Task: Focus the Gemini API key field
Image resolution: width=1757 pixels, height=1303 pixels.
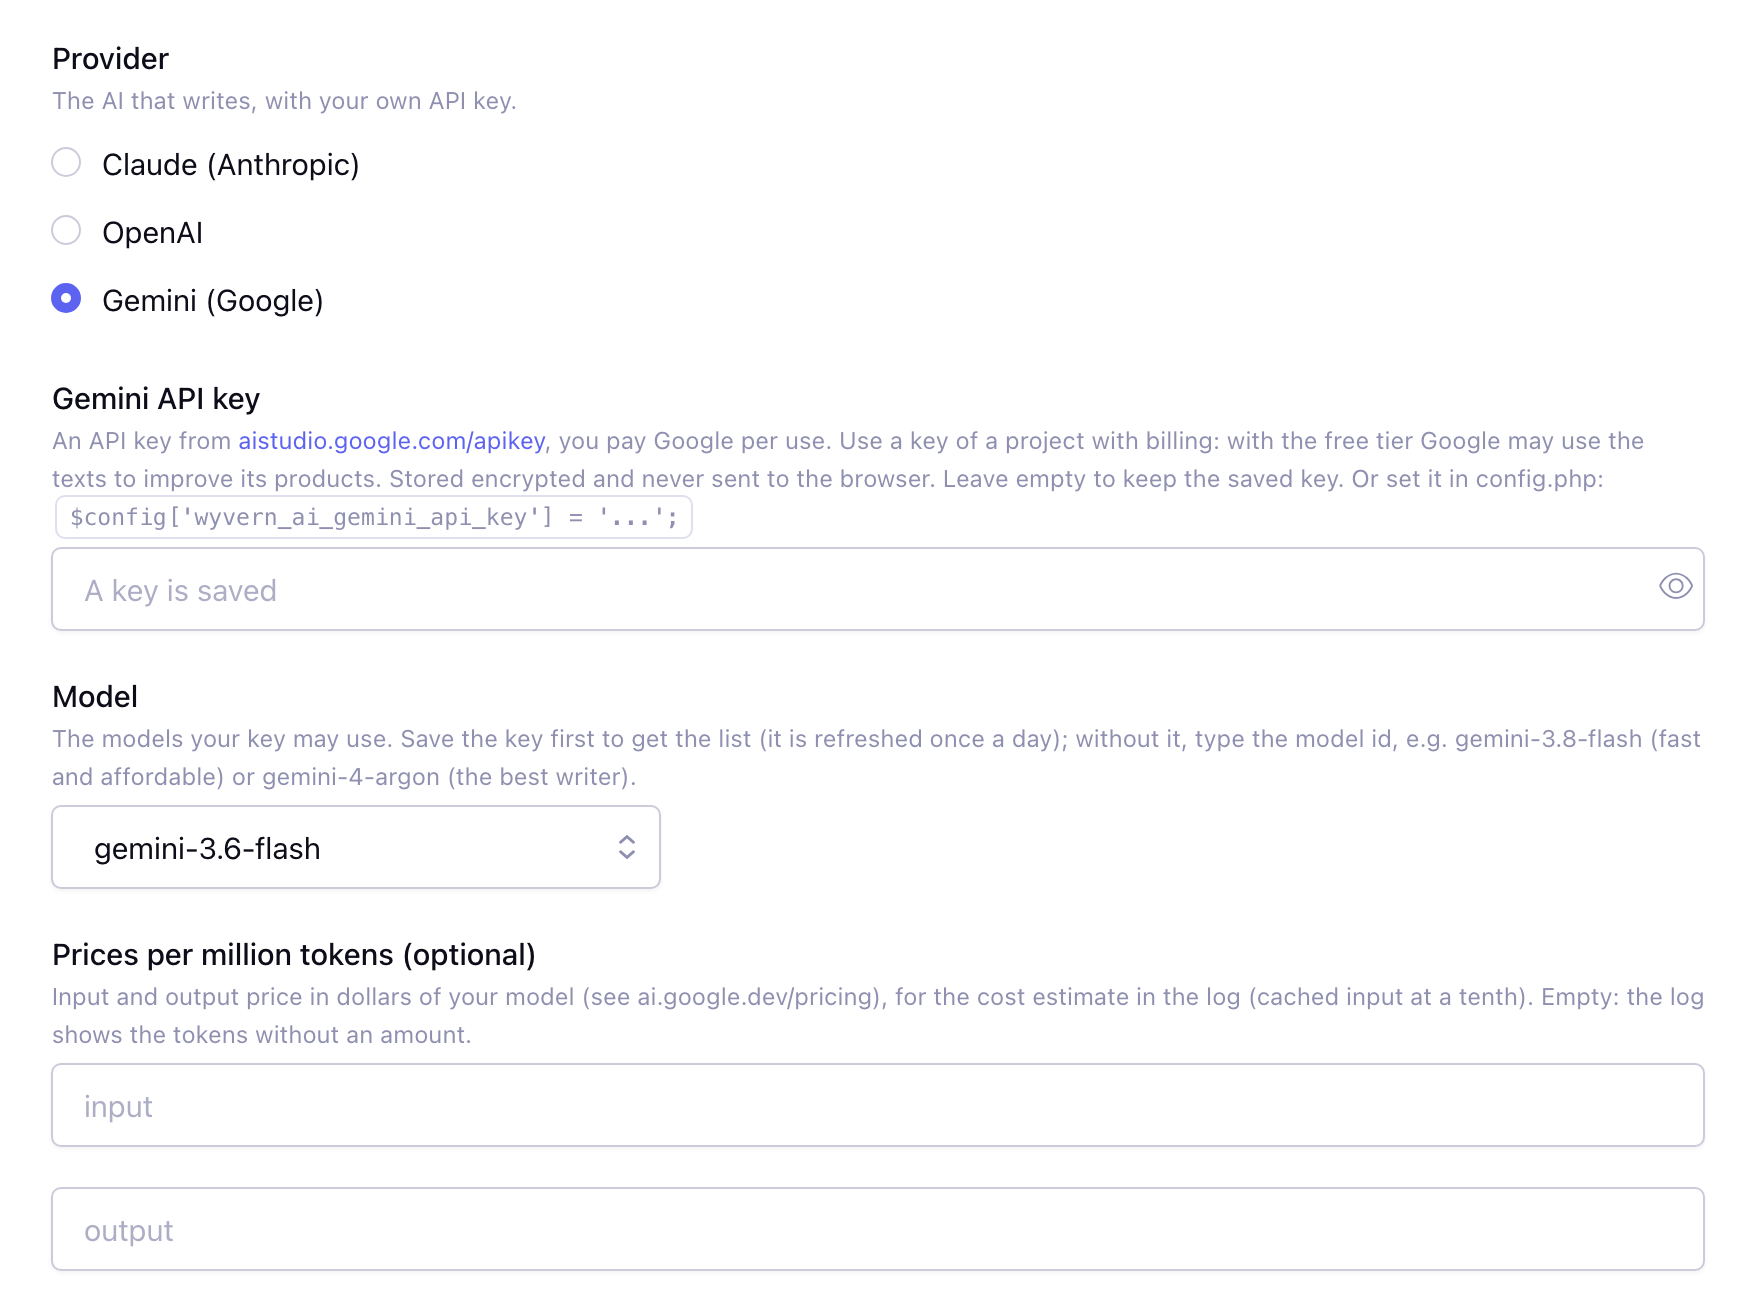Action: coord(878,589)
